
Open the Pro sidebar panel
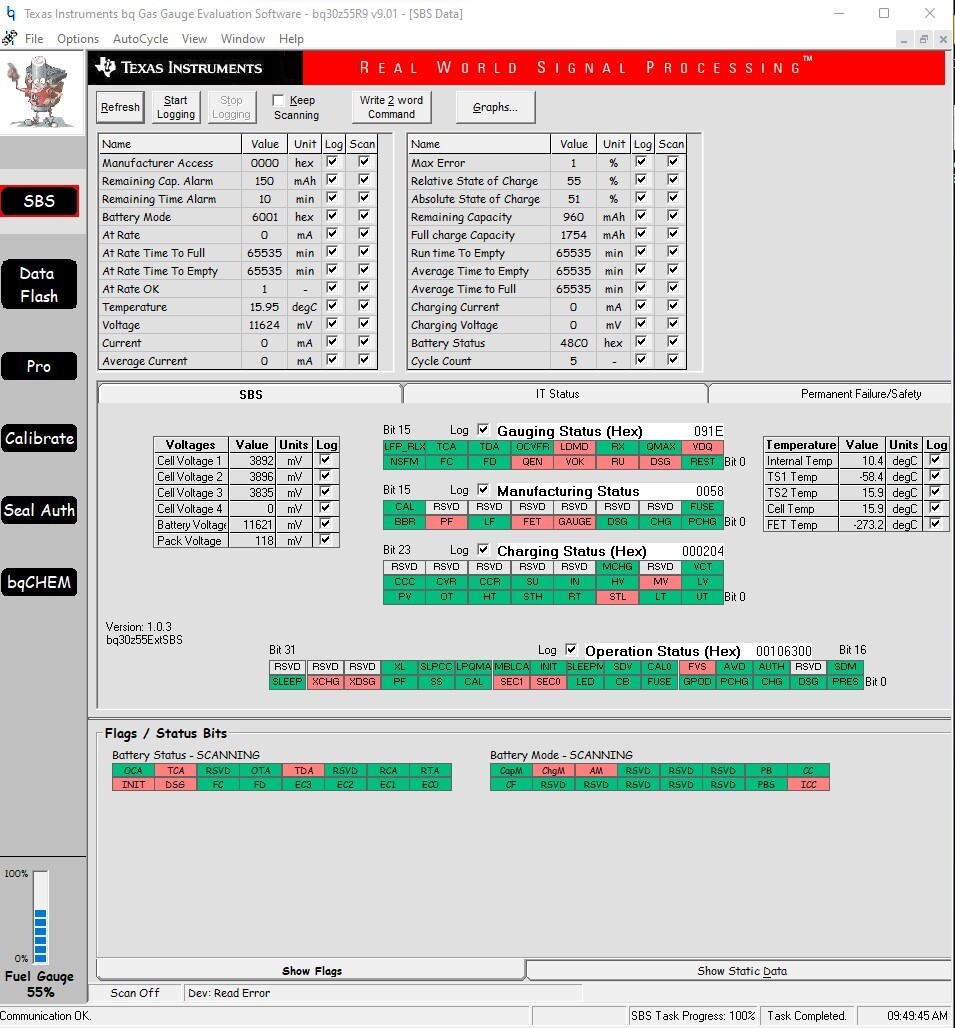[39, 366]
